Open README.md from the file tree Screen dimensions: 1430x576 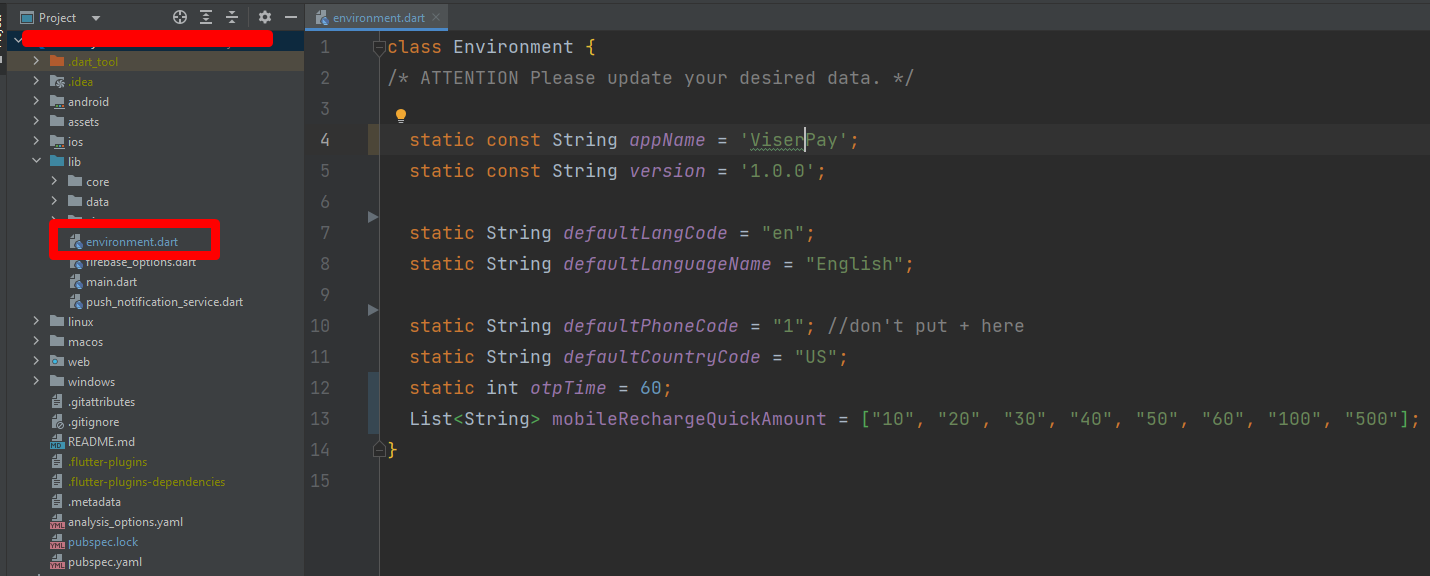100,442
